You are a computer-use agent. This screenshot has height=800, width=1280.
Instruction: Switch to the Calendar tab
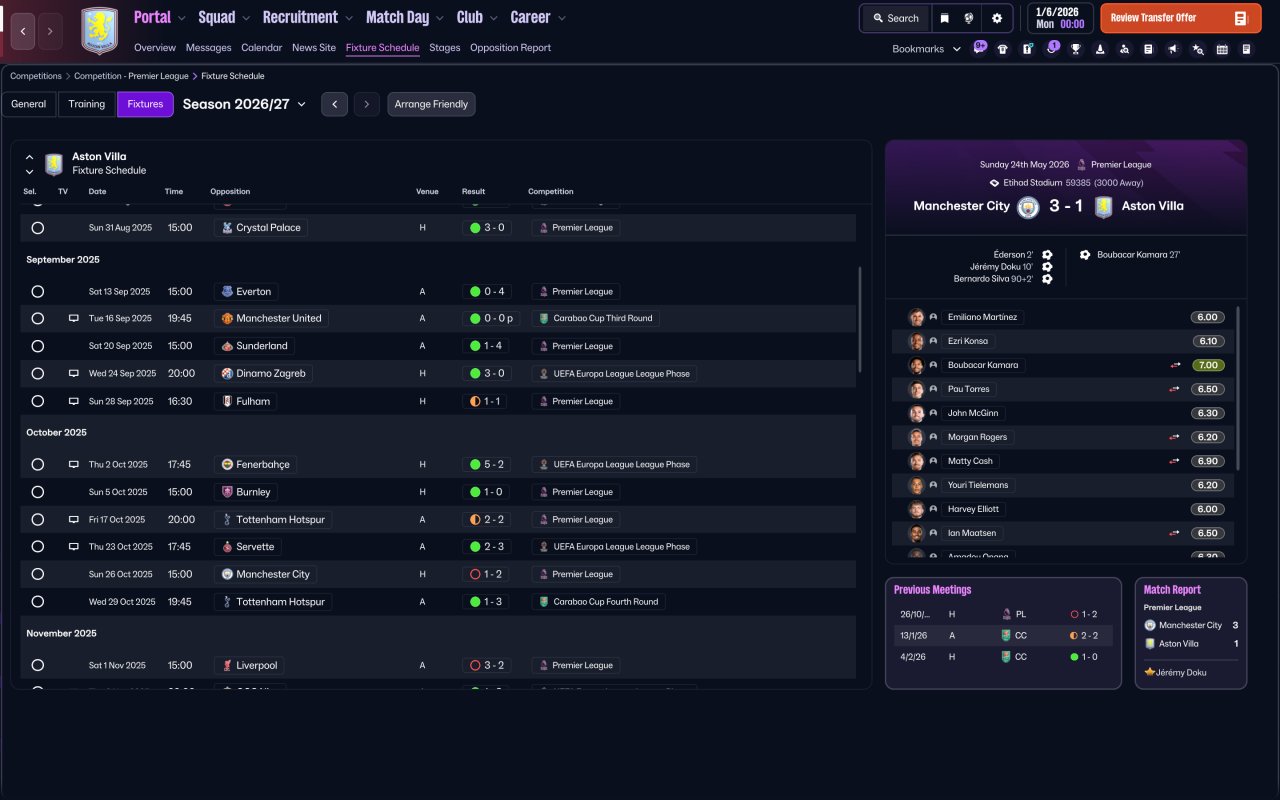tap(262, 48)
